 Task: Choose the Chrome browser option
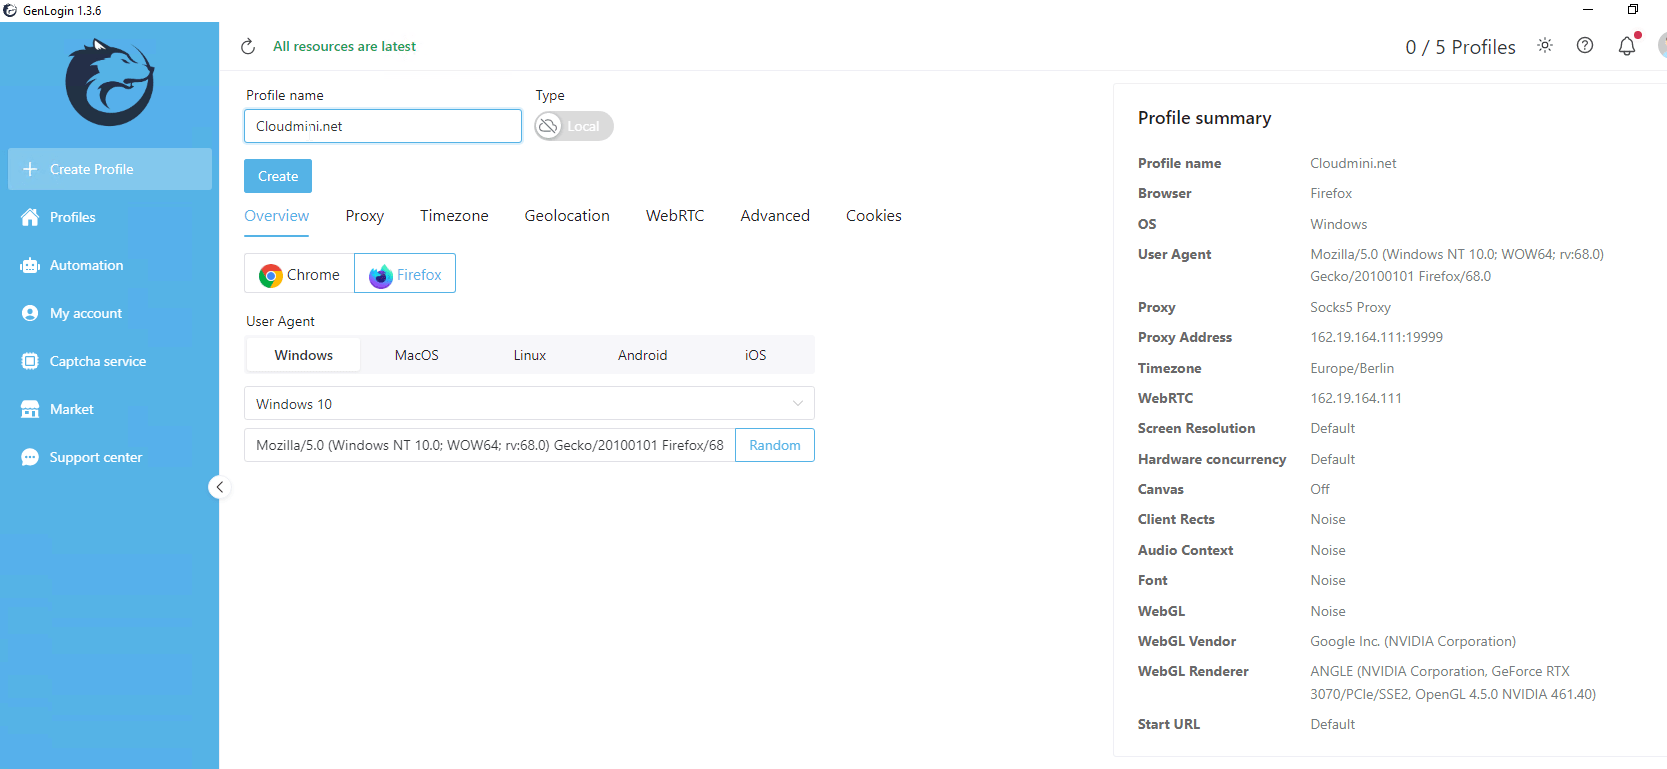[x=299, y=273]
